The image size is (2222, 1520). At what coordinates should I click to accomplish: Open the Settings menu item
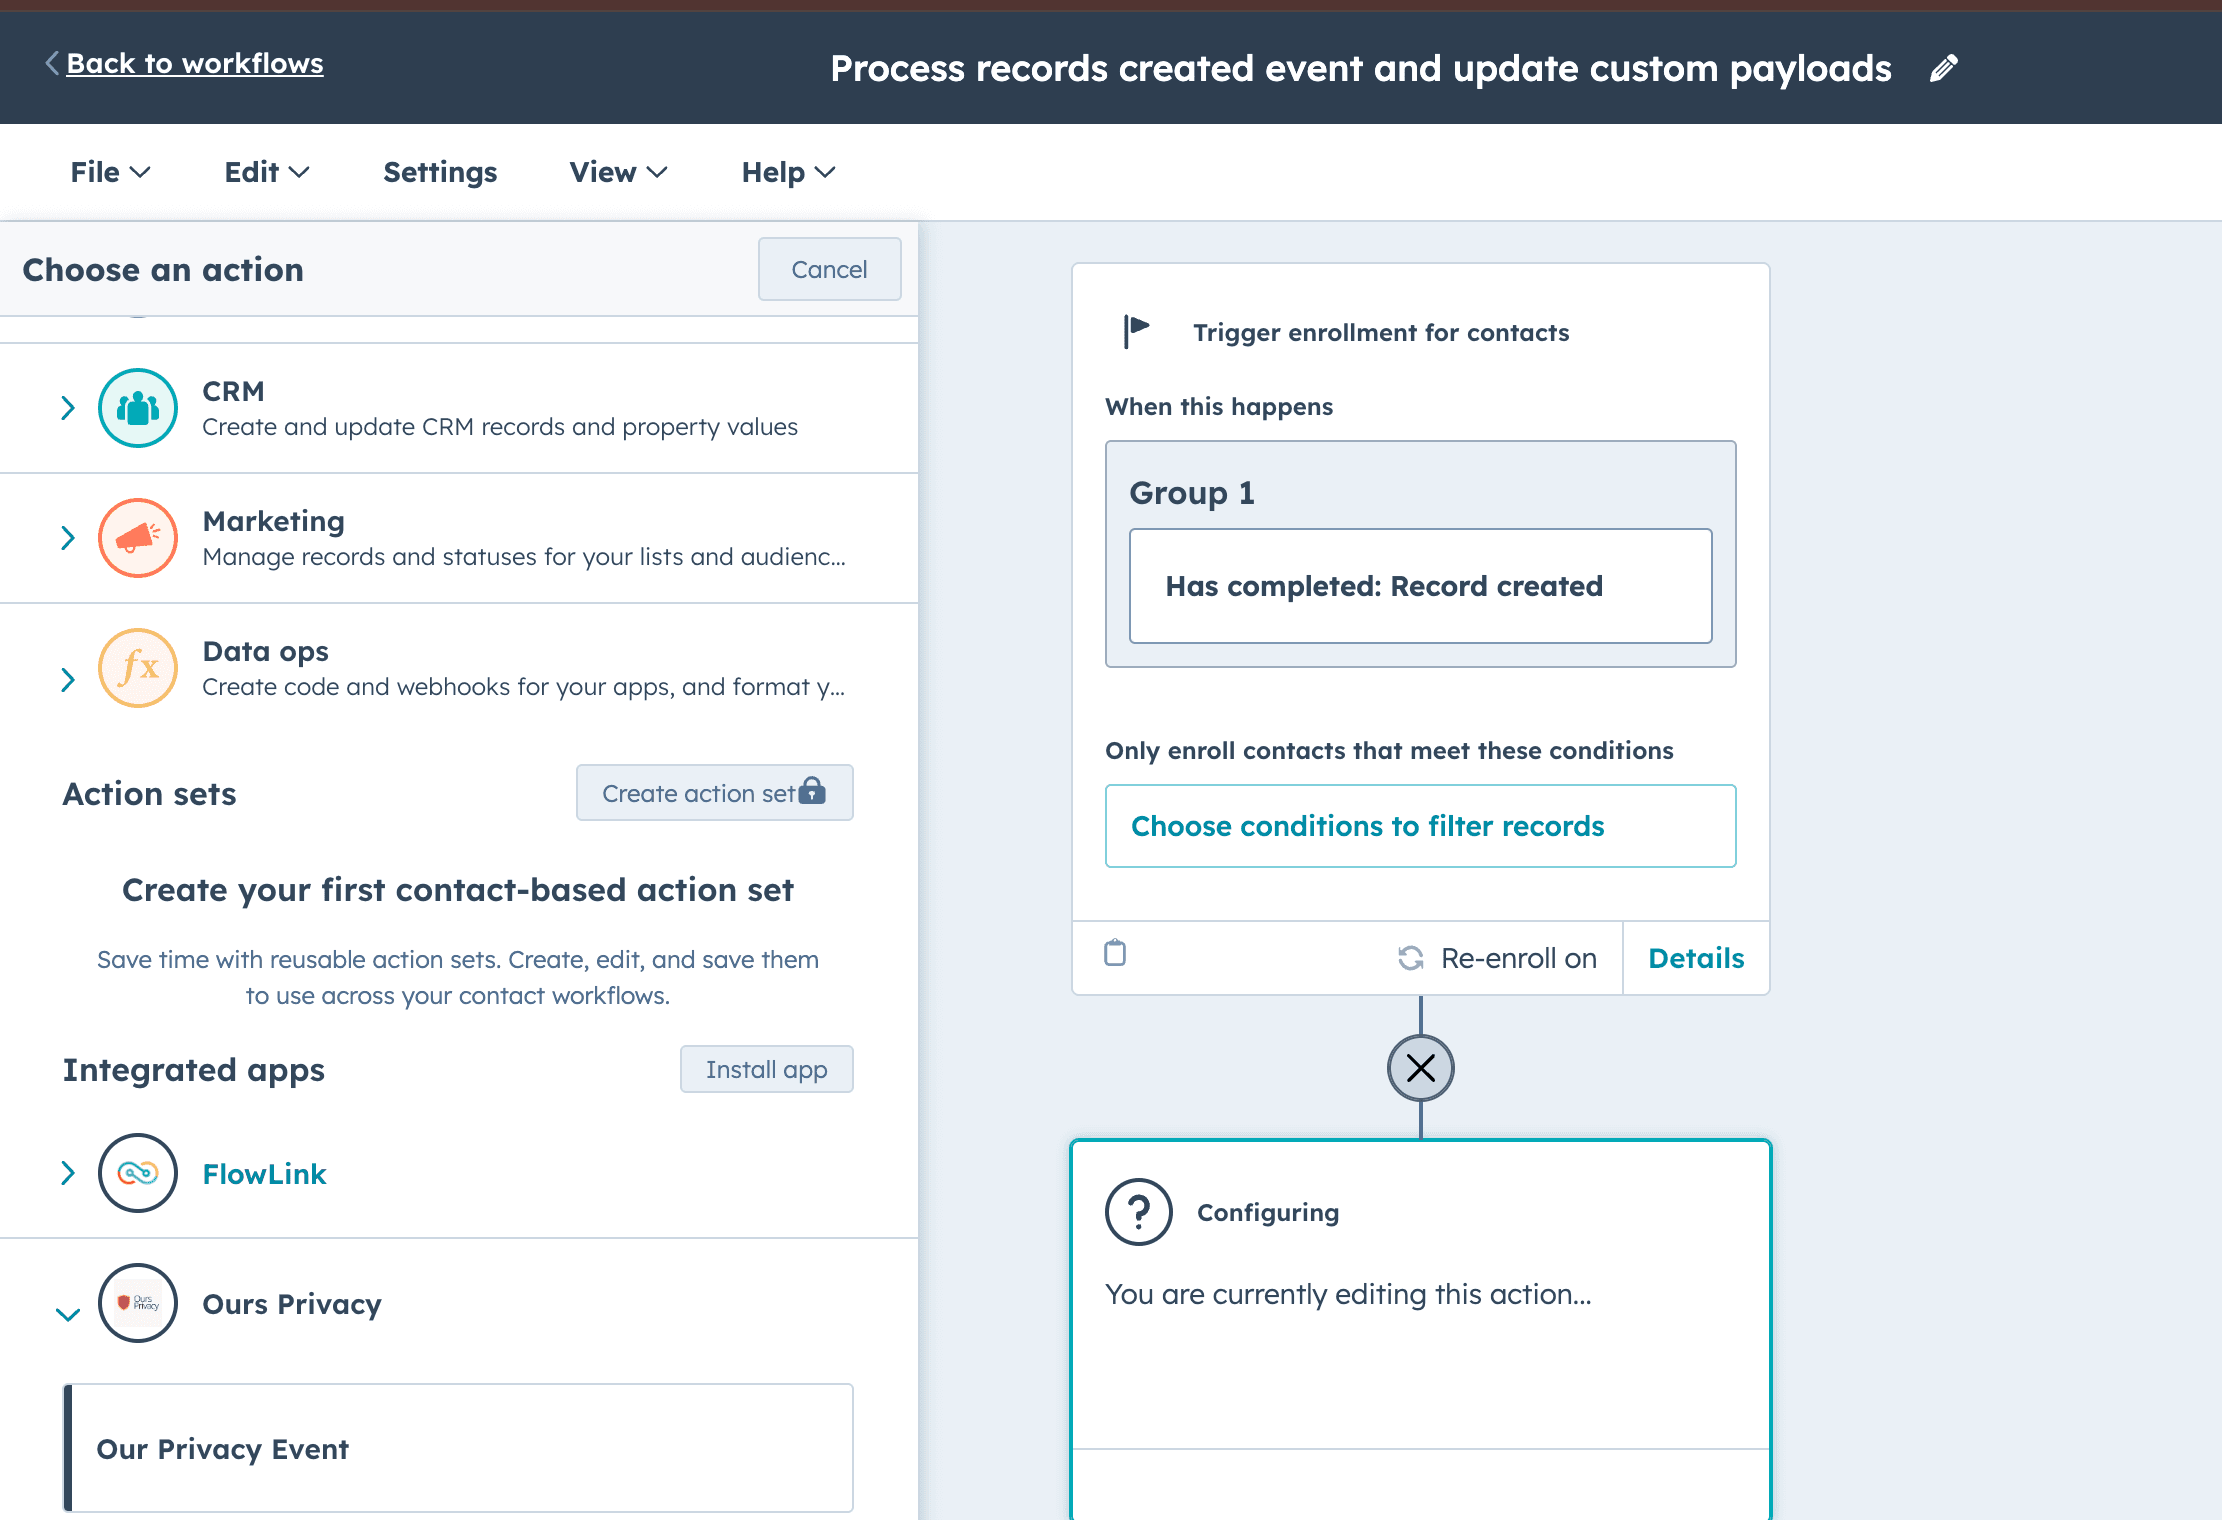point(440,172)
